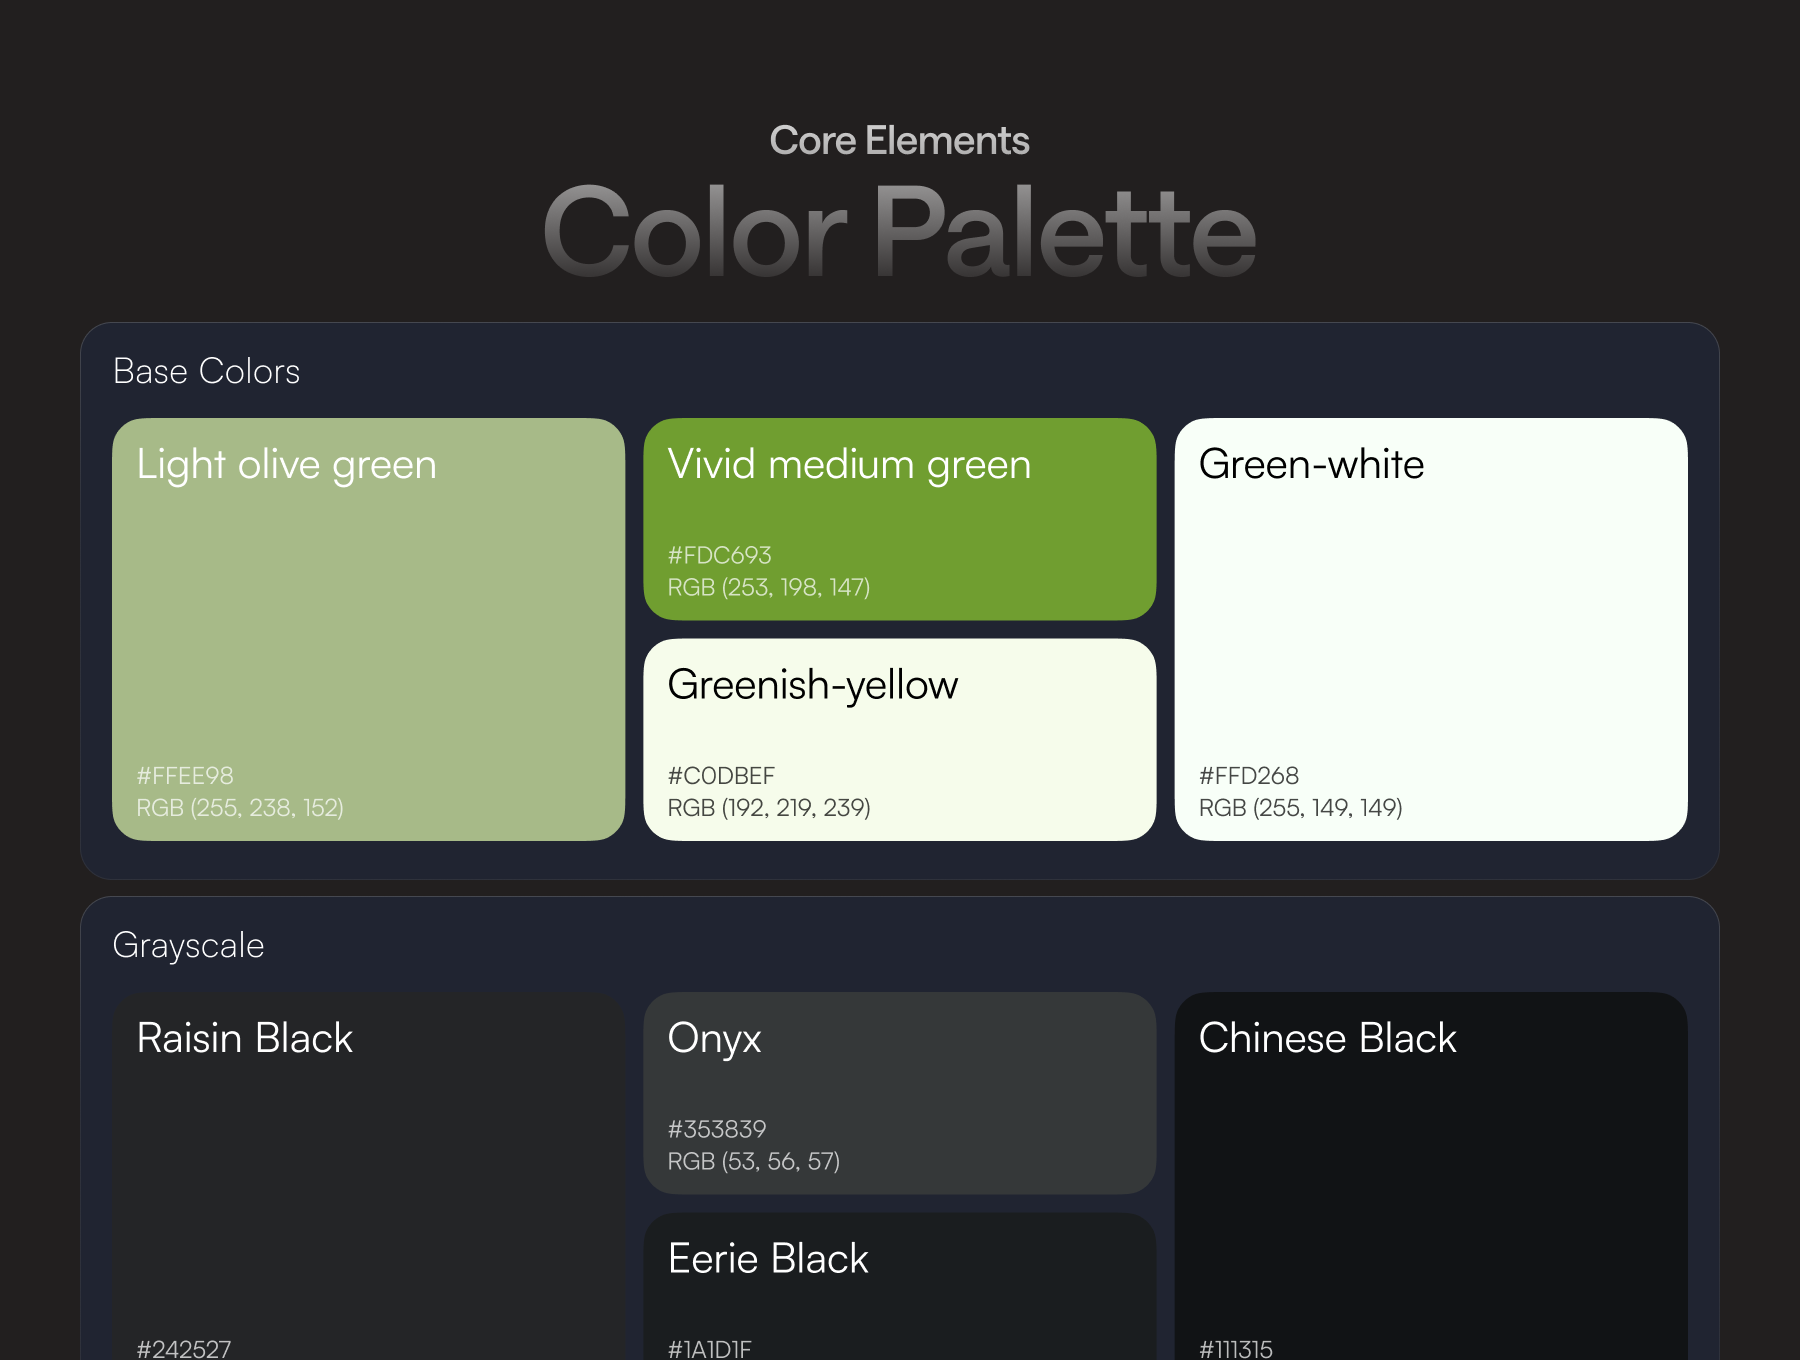Click the Base Colors section heading
This screenshot has width=1800, height=1360.
coord(206,372)
